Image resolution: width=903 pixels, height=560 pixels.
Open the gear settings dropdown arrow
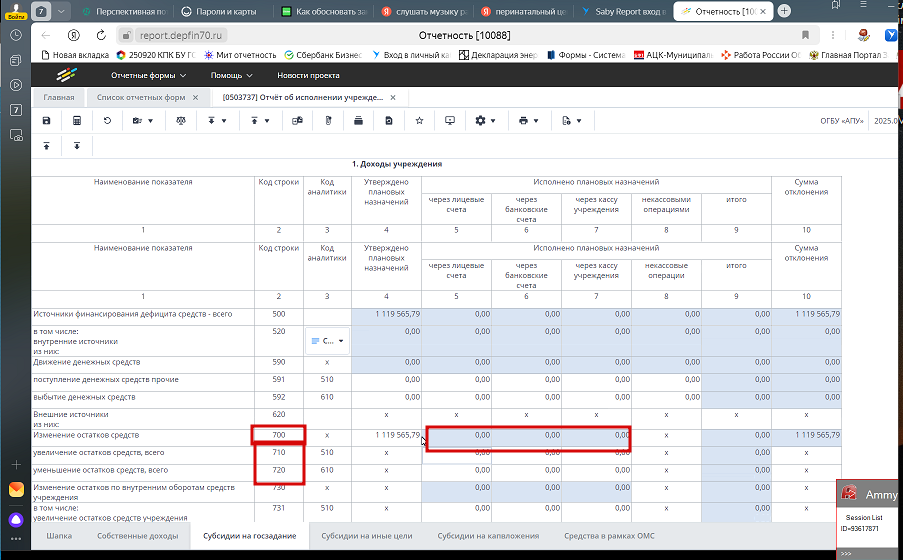coord(494,121)
